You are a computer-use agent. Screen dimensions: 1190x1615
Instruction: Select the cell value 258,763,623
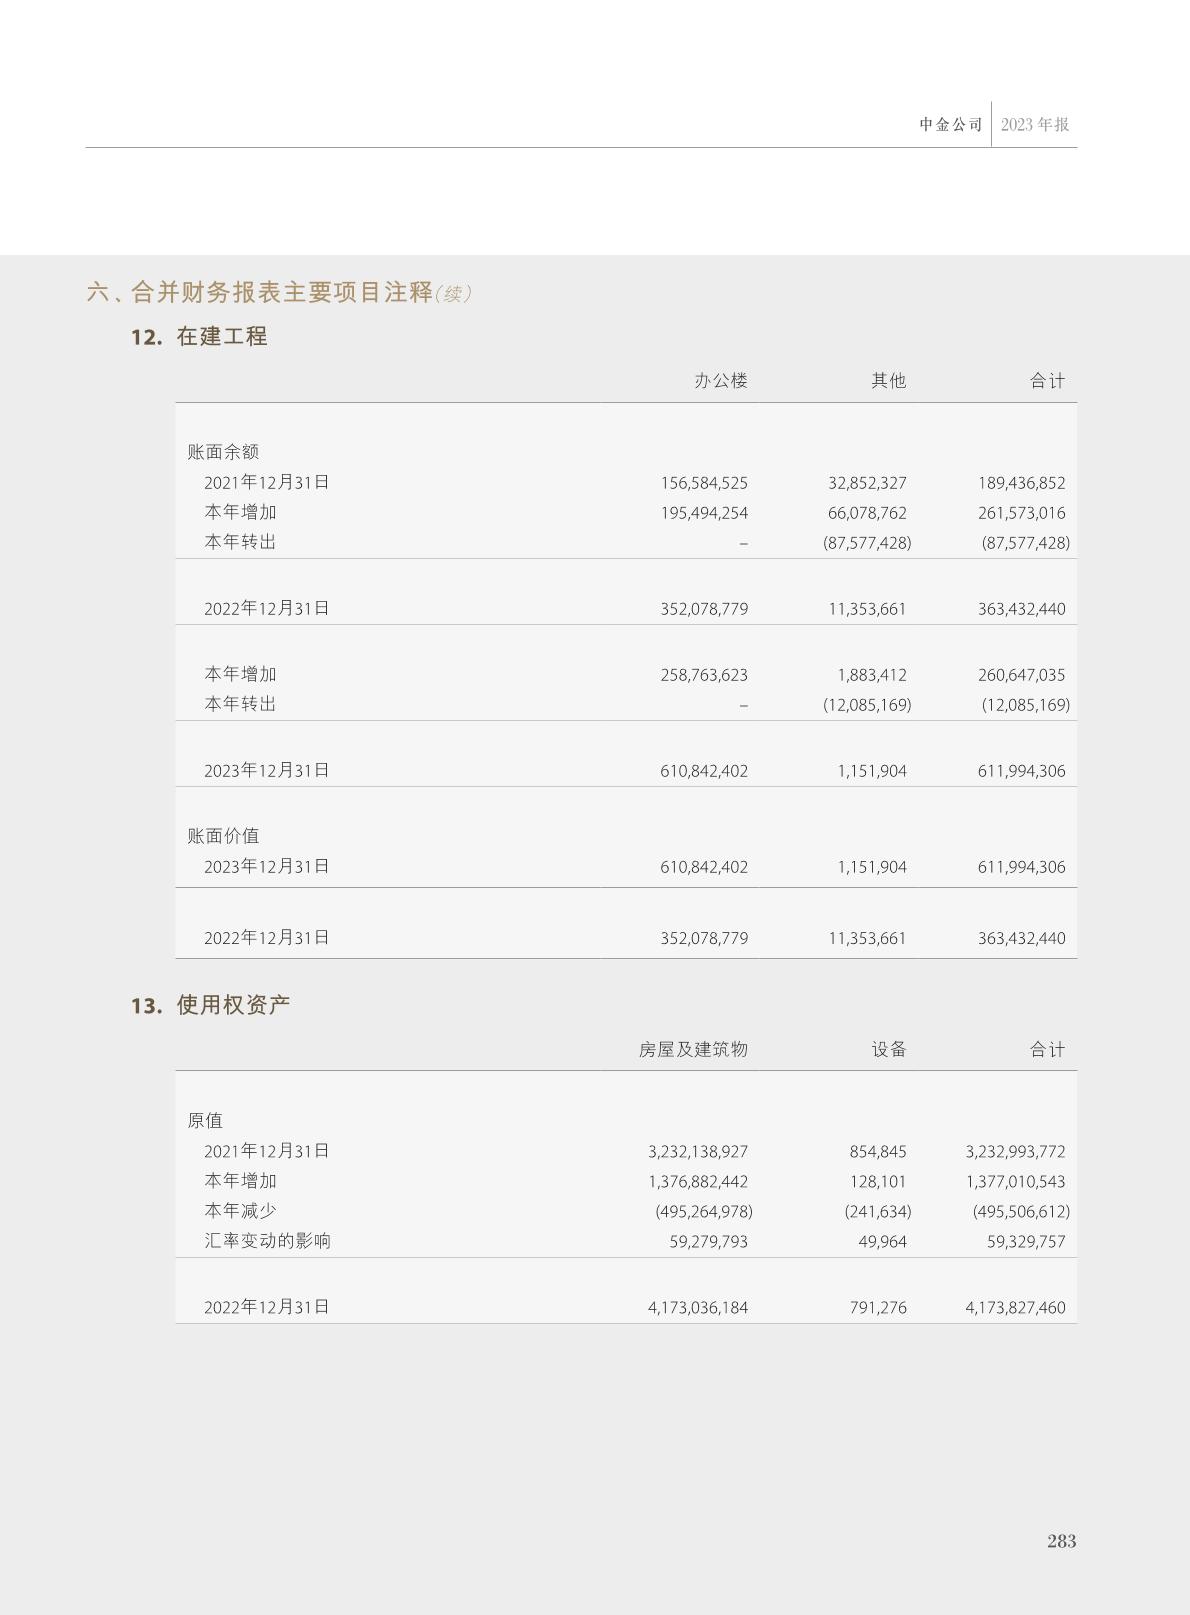[703, 675]
